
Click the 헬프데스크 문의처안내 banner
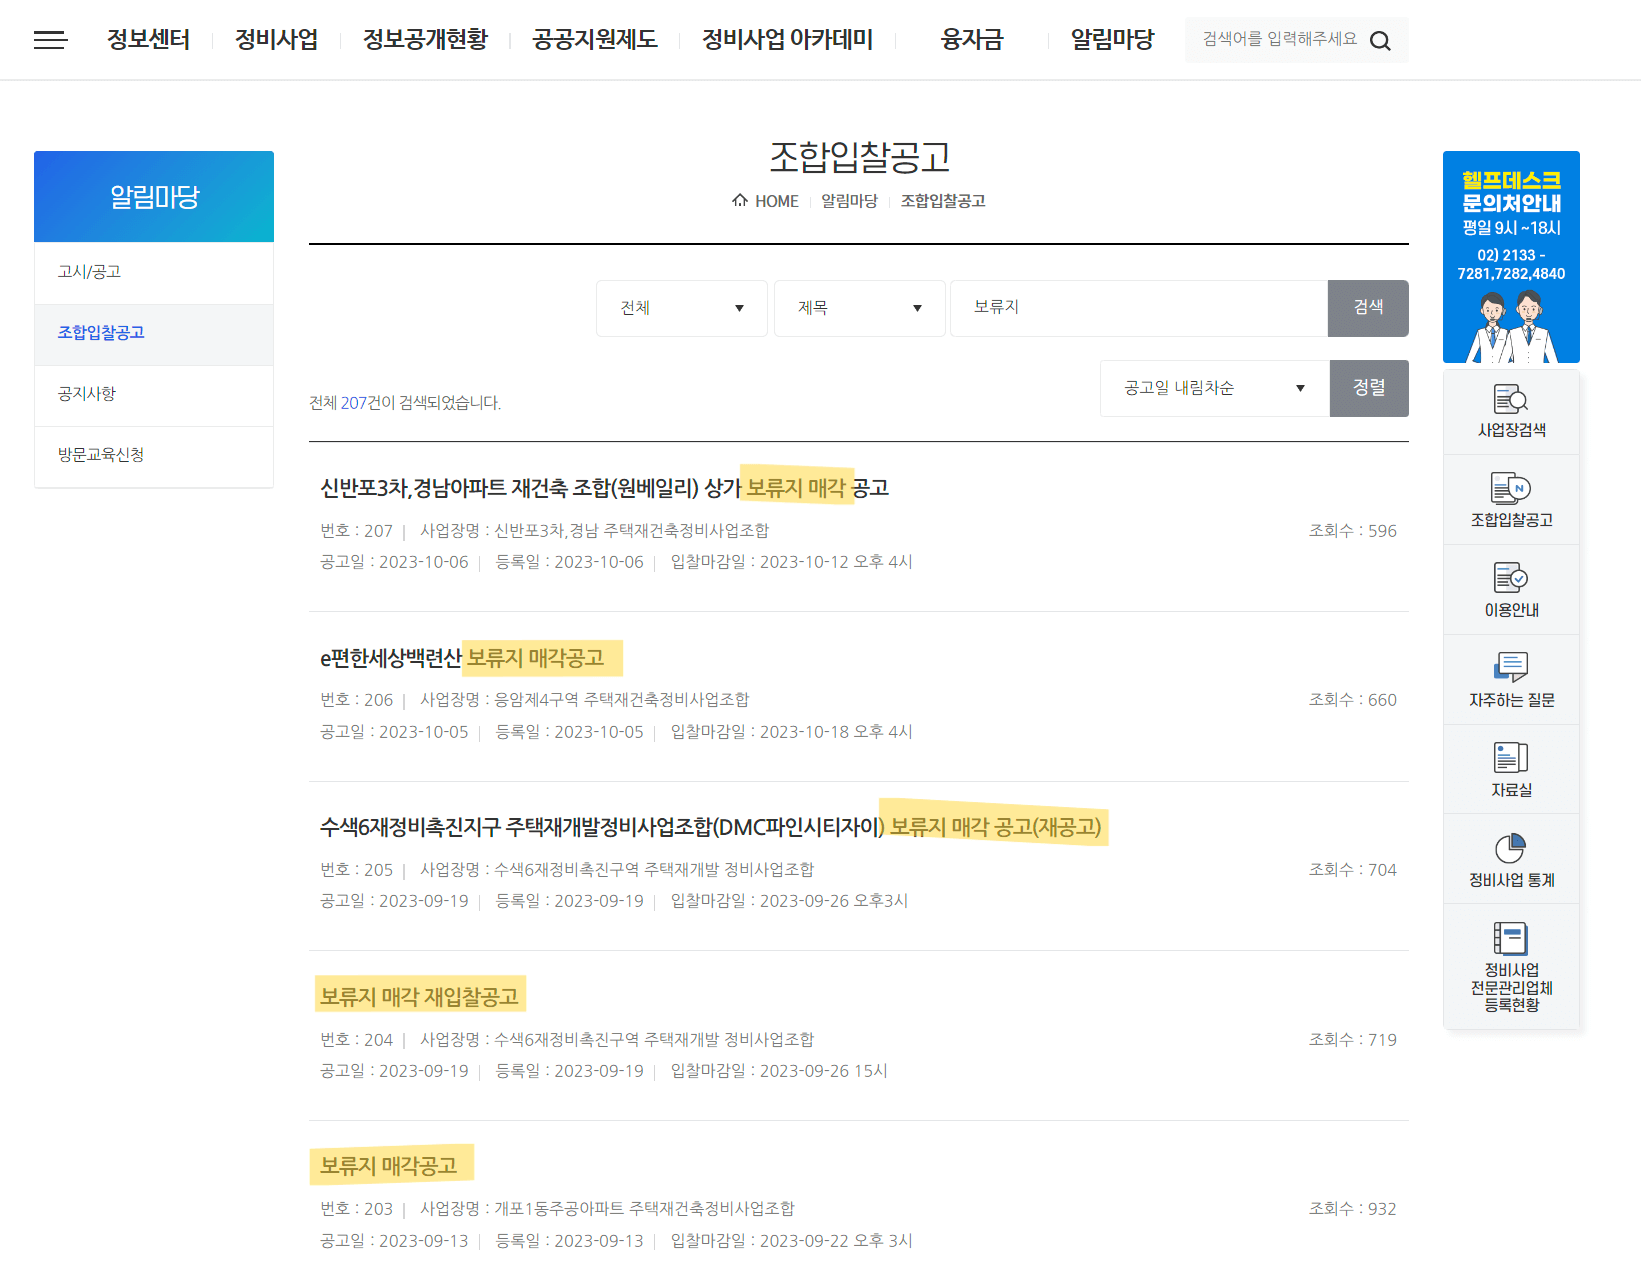(x=1510, y=257)
